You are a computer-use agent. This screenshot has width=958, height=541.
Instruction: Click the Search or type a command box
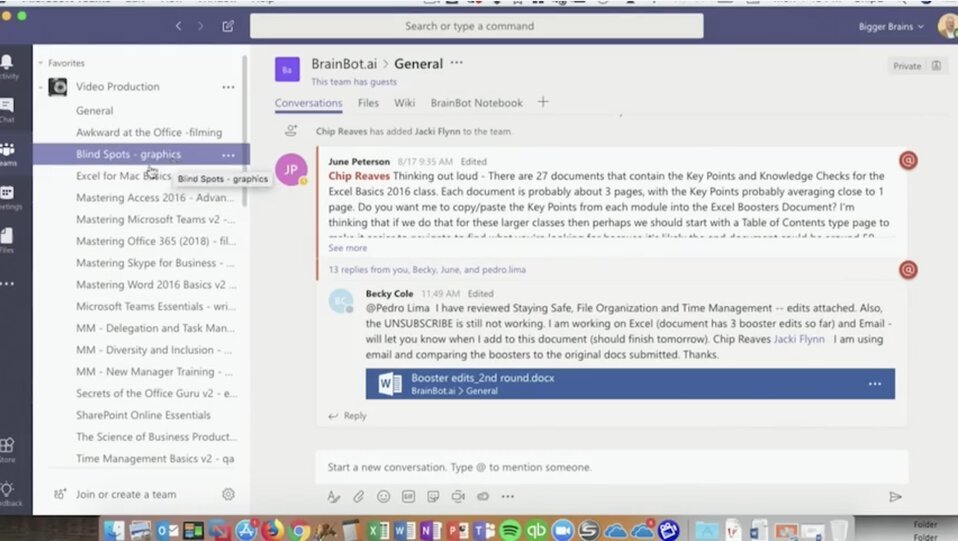point(477,26)
